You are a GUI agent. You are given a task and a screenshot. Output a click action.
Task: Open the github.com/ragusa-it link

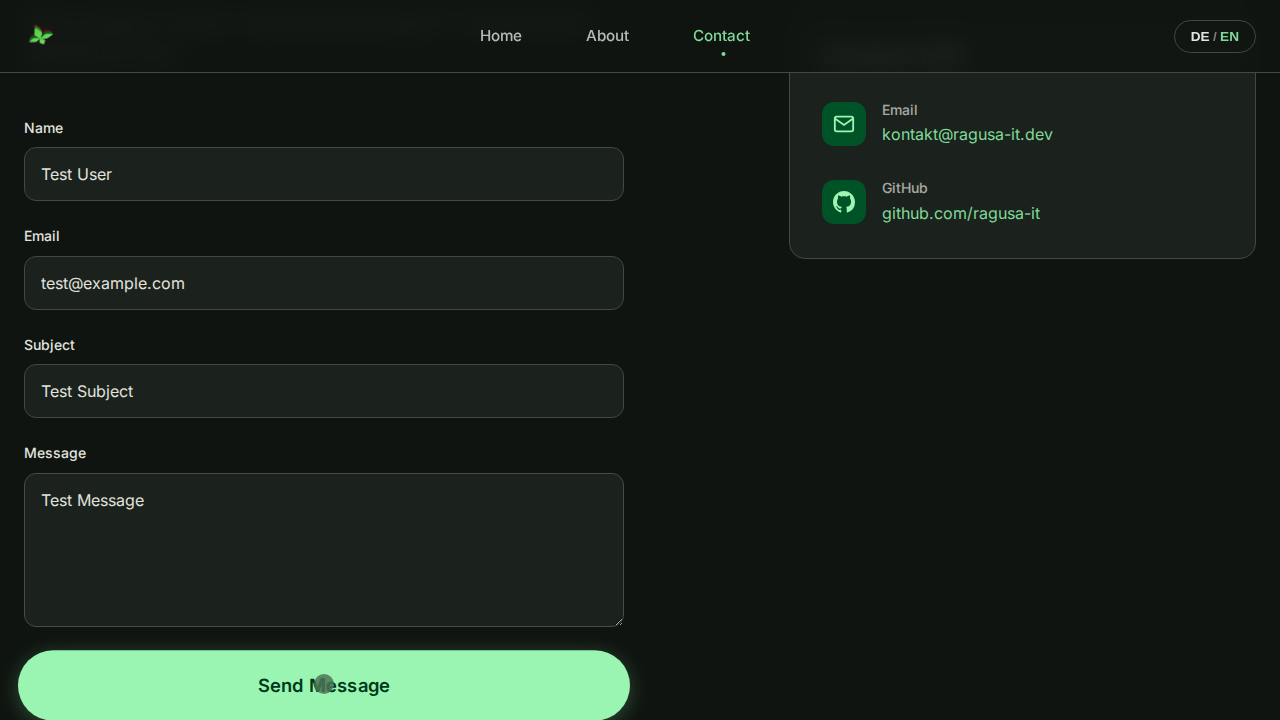960,213
